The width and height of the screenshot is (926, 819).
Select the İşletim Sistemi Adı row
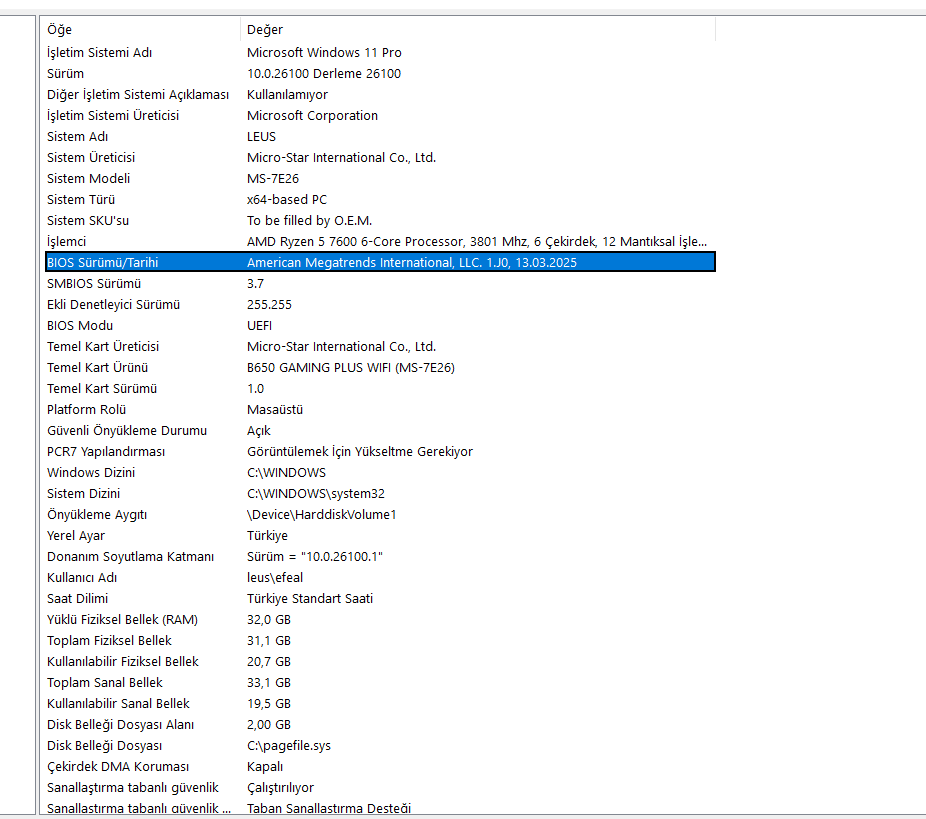380,53
